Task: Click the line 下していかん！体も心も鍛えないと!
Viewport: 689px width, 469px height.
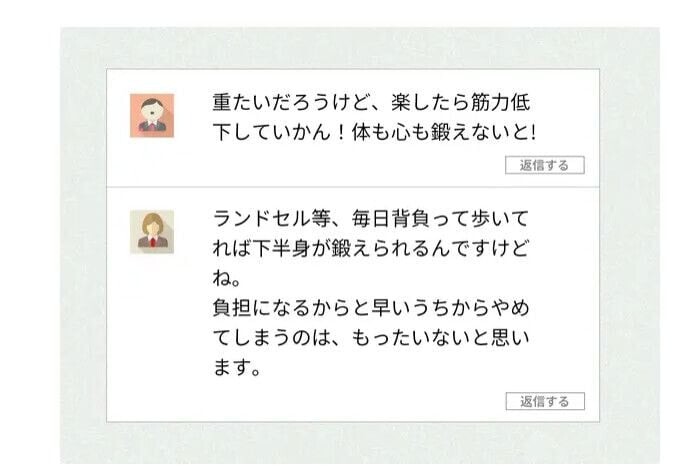Action: coord(374,132)
